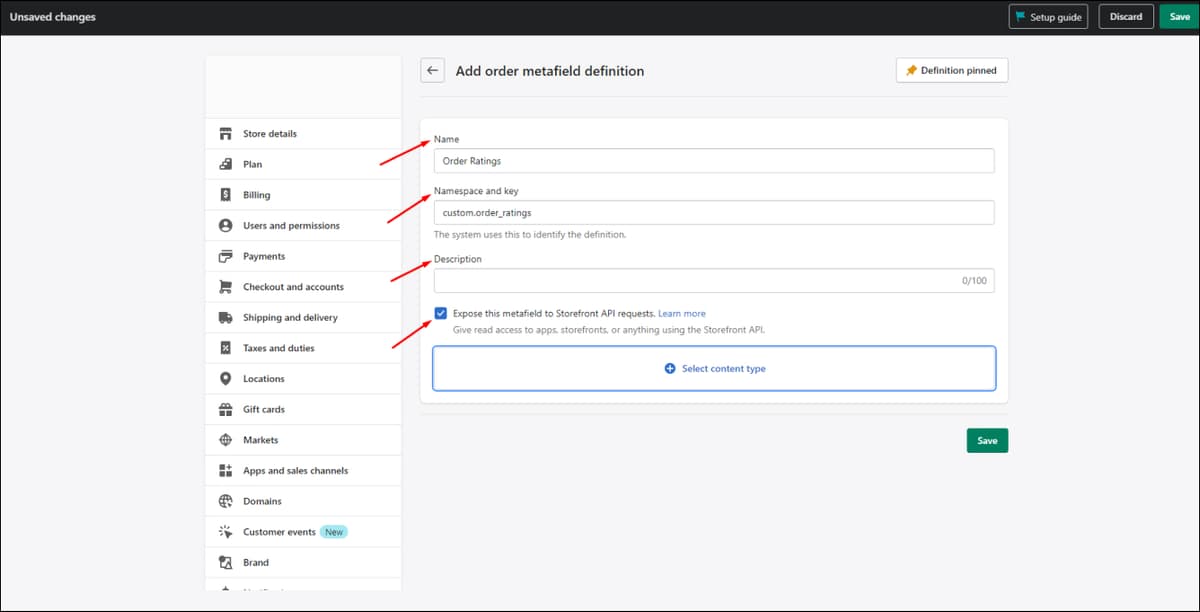Click the back arrow beside page title
This screenshot has height=612, width=1200.
point(432,71)
